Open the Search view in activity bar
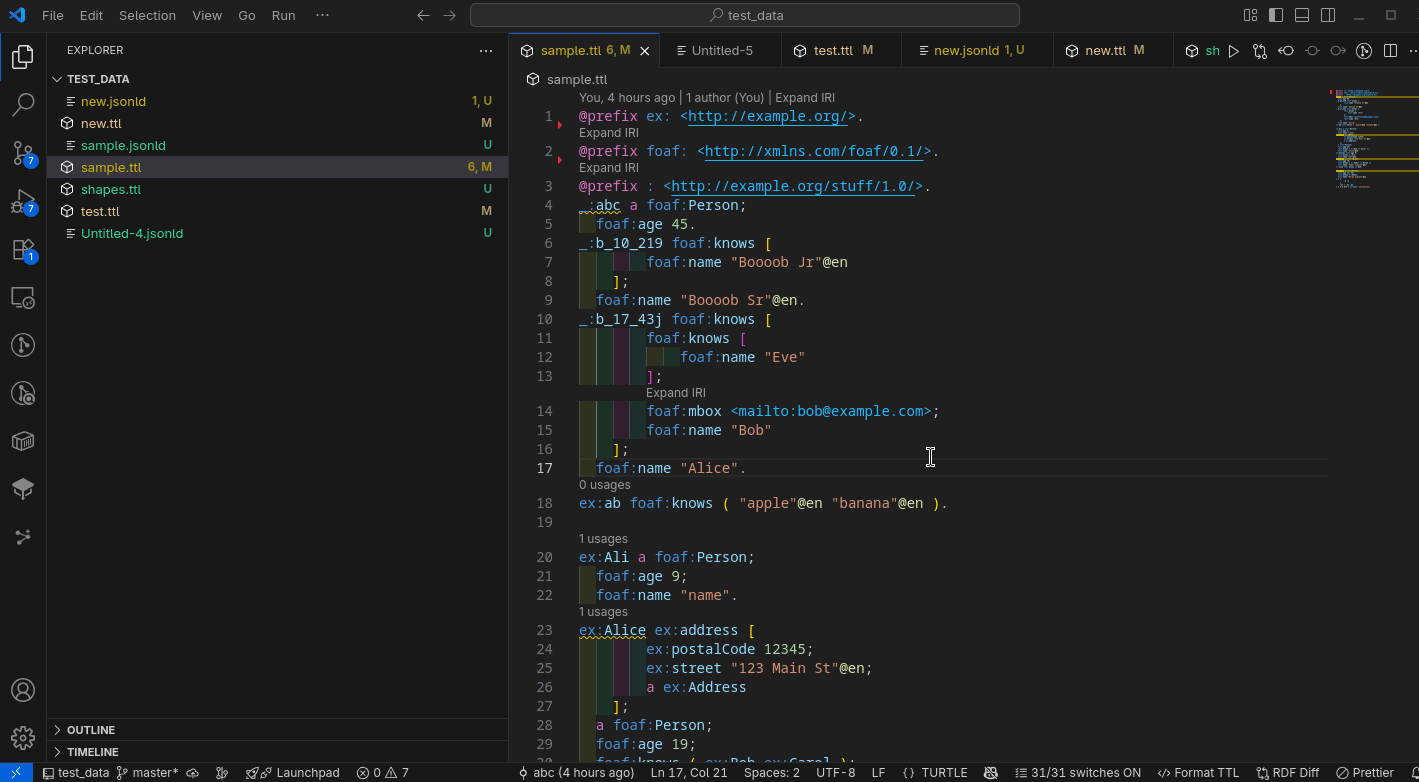The height and width of the screenshot is (782, 1419). click(23, 104)
